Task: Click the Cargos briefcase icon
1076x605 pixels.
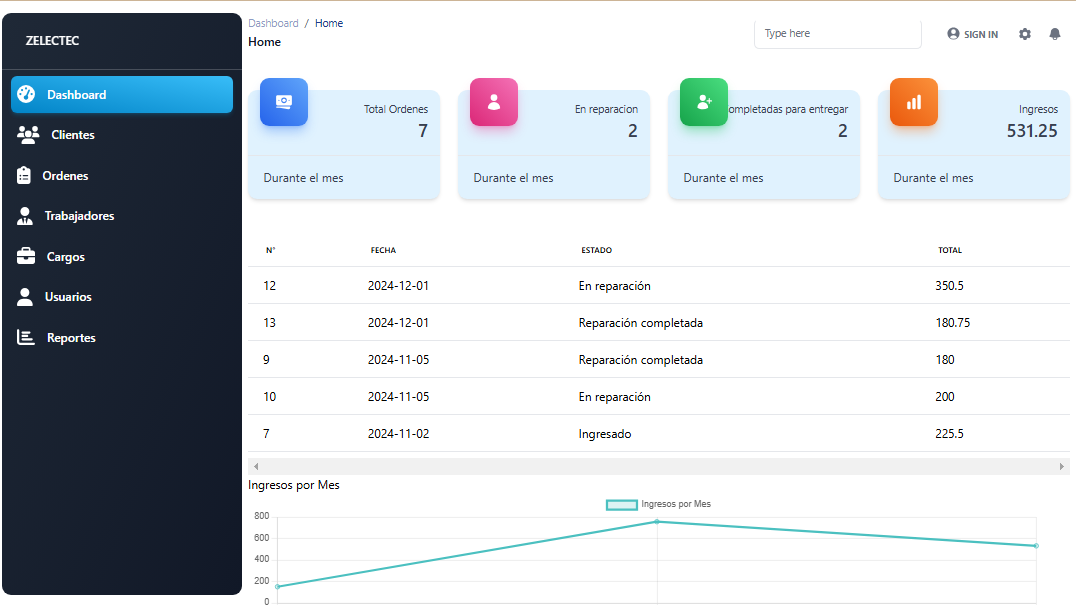Action: (x=26, y=256)
